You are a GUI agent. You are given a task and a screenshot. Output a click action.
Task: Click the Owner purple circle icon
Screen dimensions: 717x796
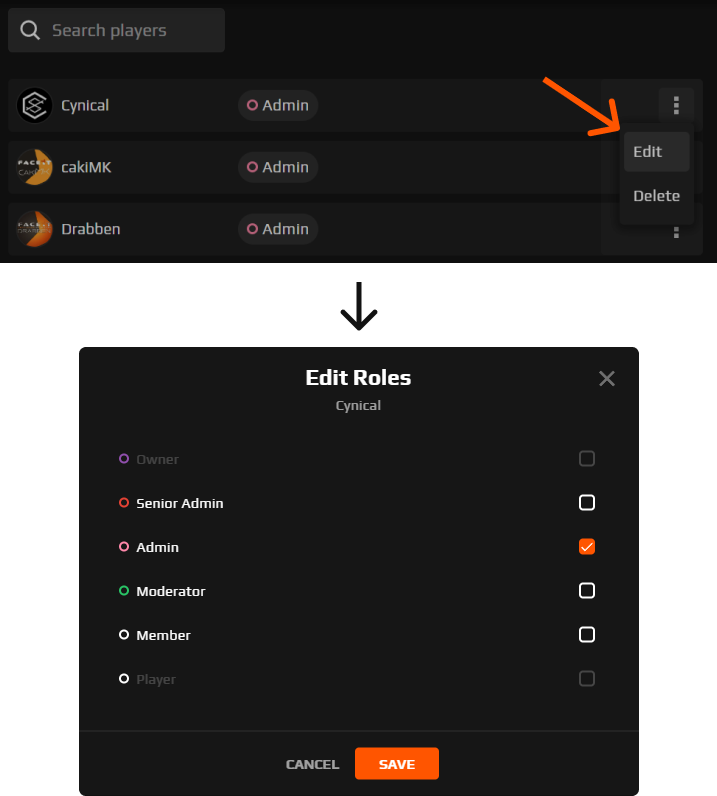[x=124, y=458]
